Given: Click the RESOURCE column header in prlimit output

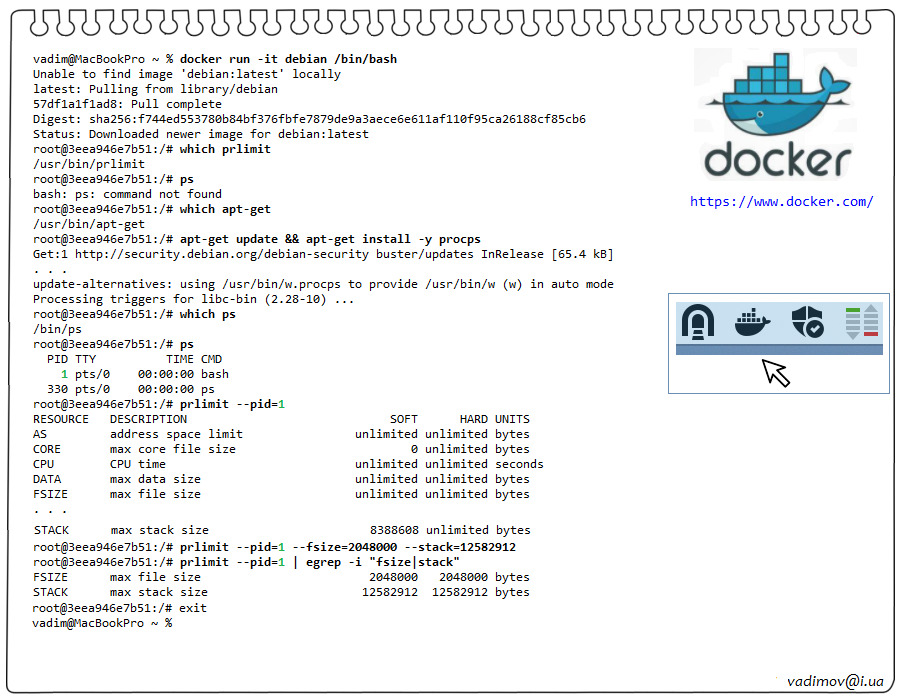Looking at the screenshot, I should click(x=61, y=419).
